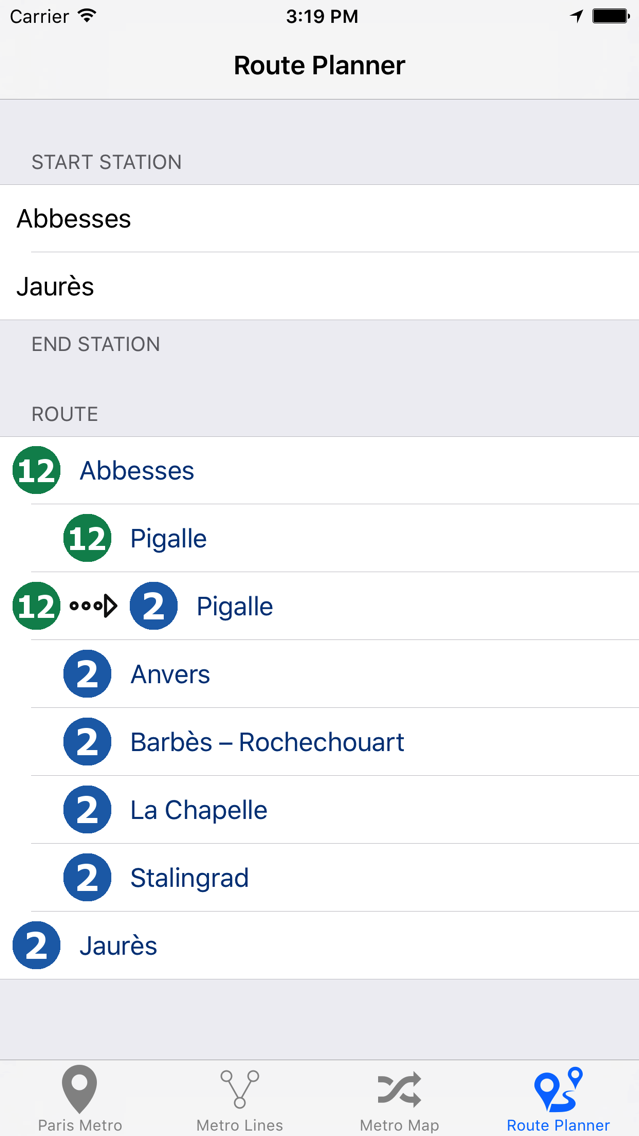Image resolution: width=639 pixels, height=1136 pixels.
Task: Select the Anvers route stop
Action: click(x=170, y=675)
